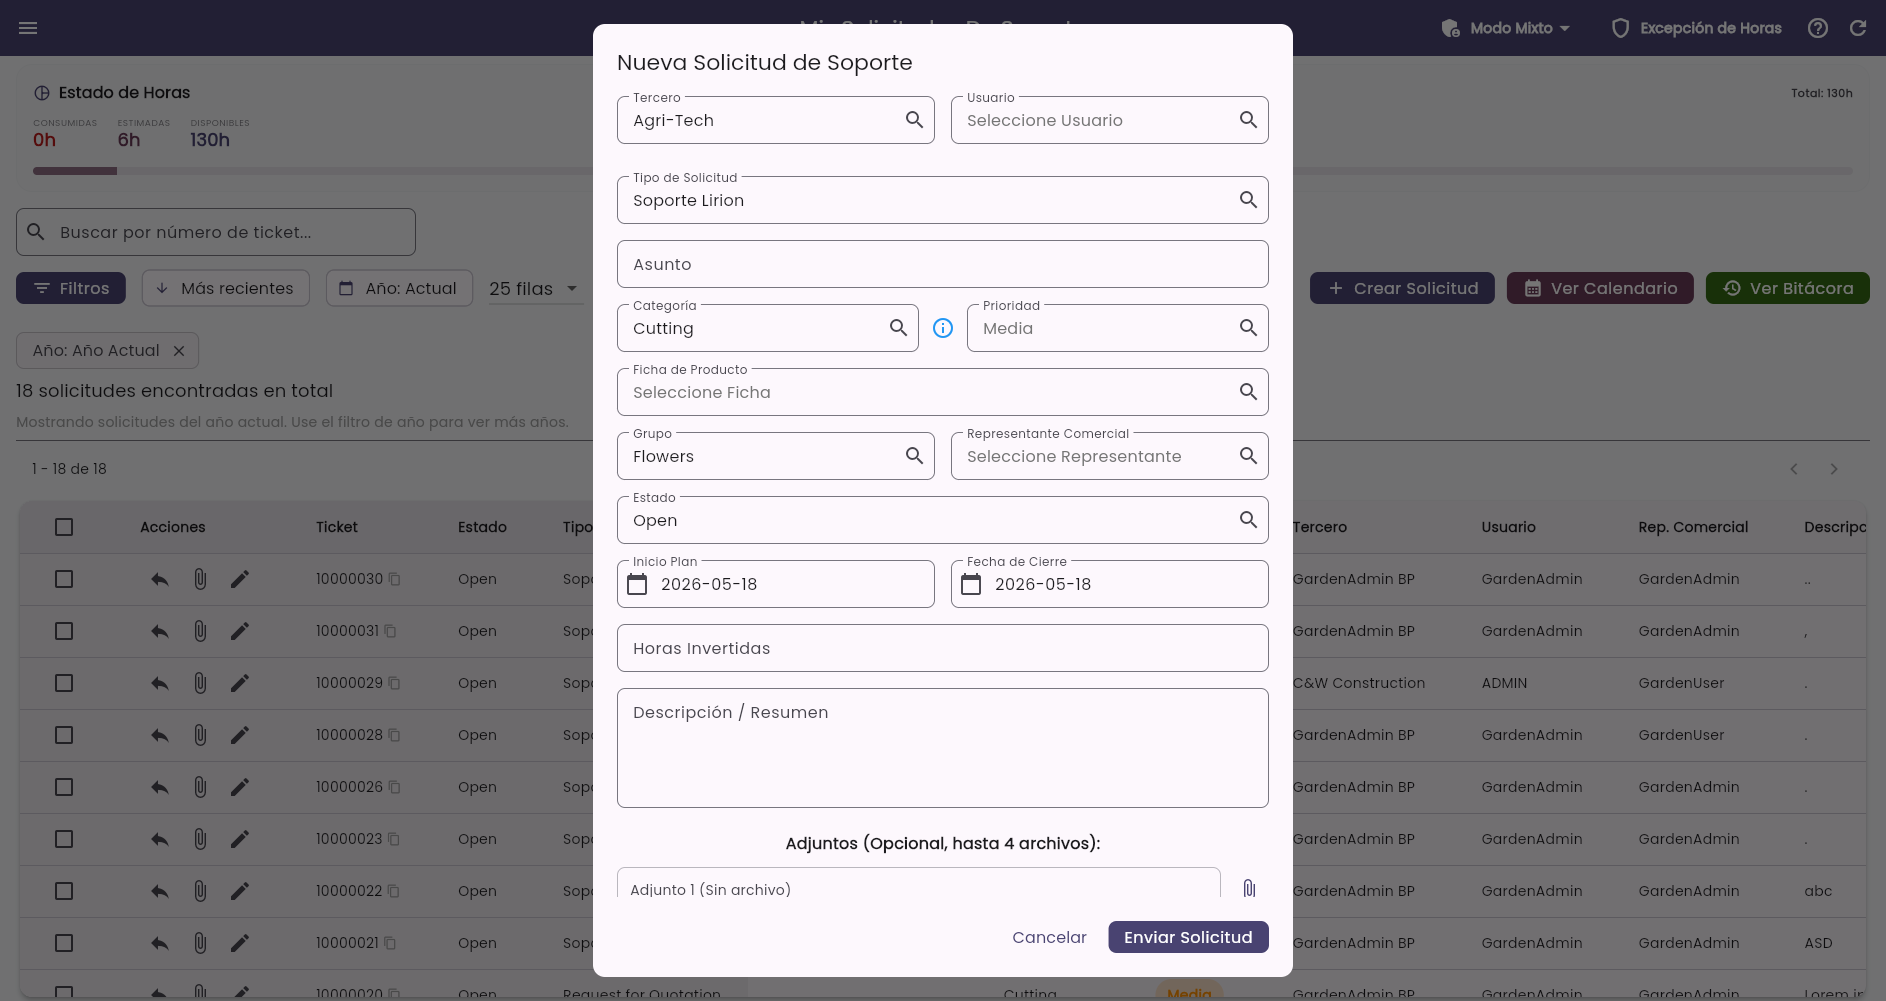Click edit pencil for ticket 10000030

240,579
